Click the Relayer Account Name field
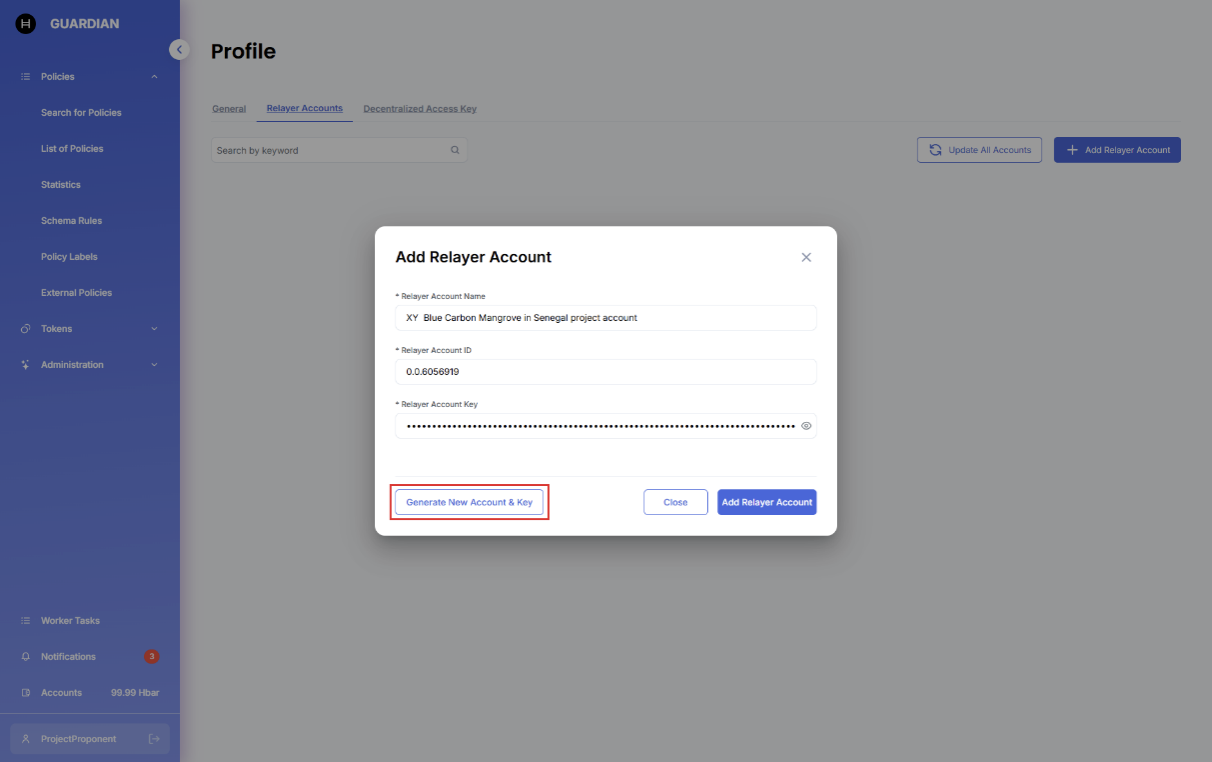Screen dimensions: 1212x762 (x=605, y=318)
